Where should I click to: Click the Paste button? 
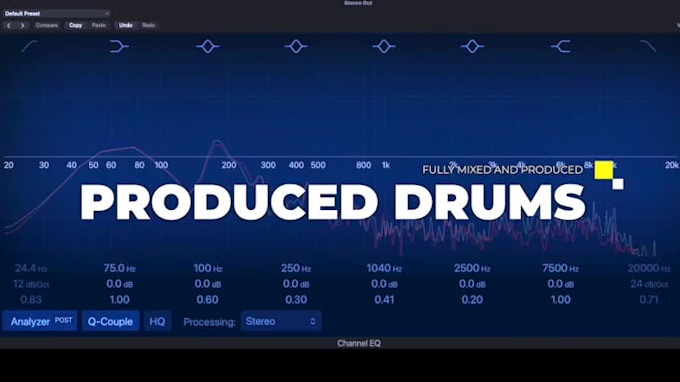click(98, 26)
